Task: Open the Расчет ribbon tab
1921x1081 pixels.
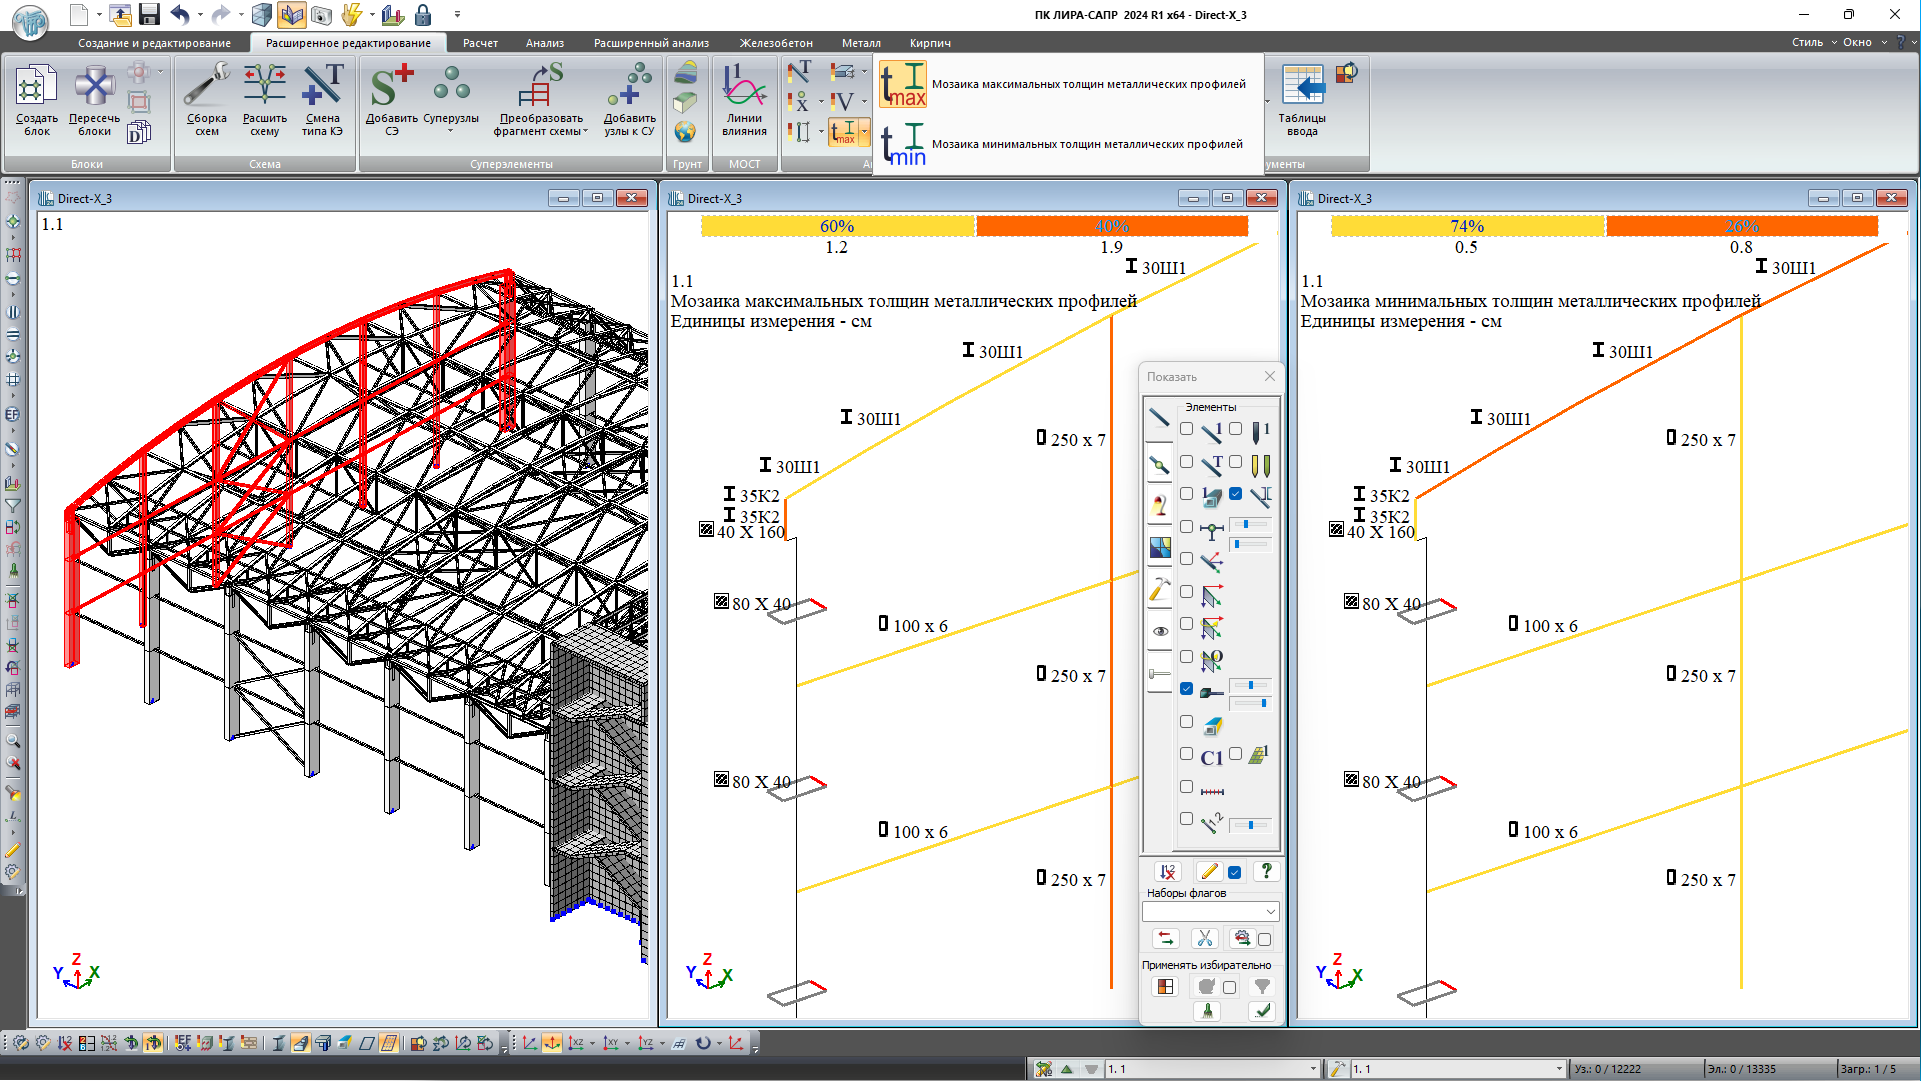Action: pyautogui.click(x=480, y=43)
